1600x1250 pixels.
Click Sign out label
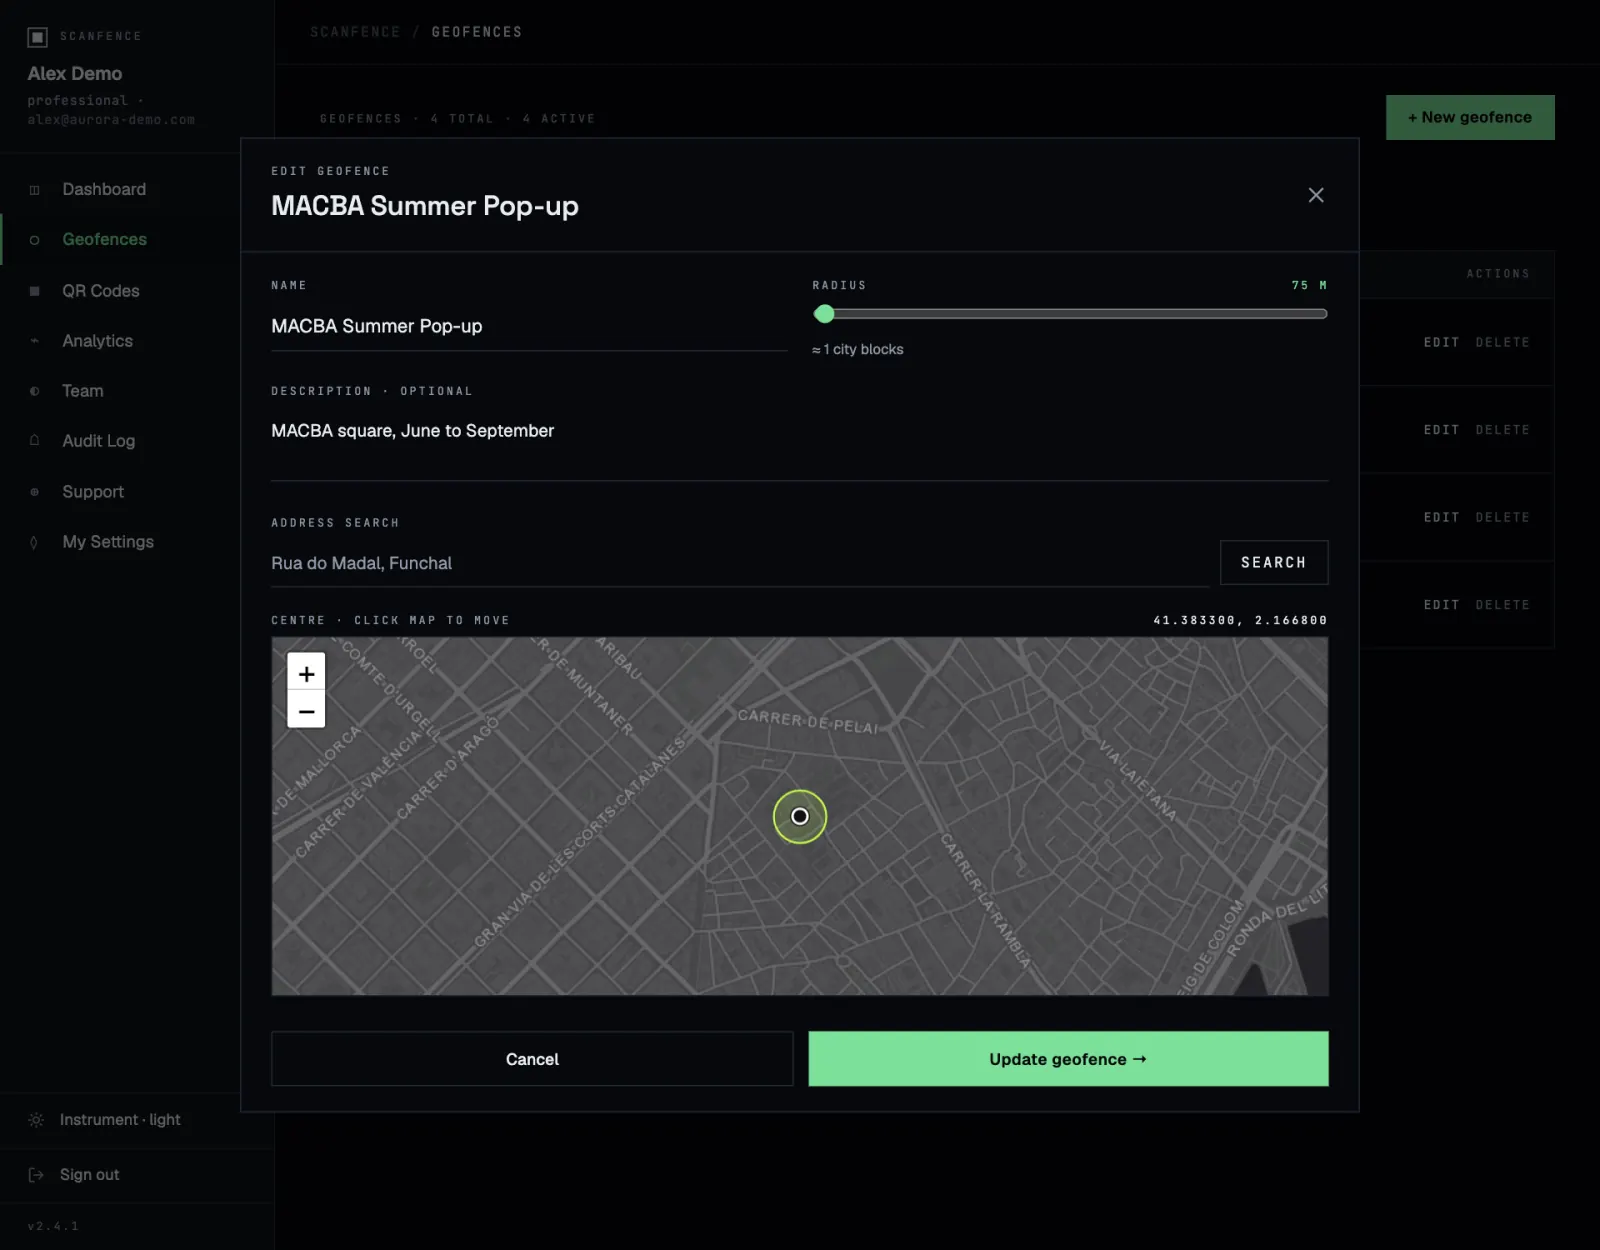pyautogui.click(x=89, y=1175)
